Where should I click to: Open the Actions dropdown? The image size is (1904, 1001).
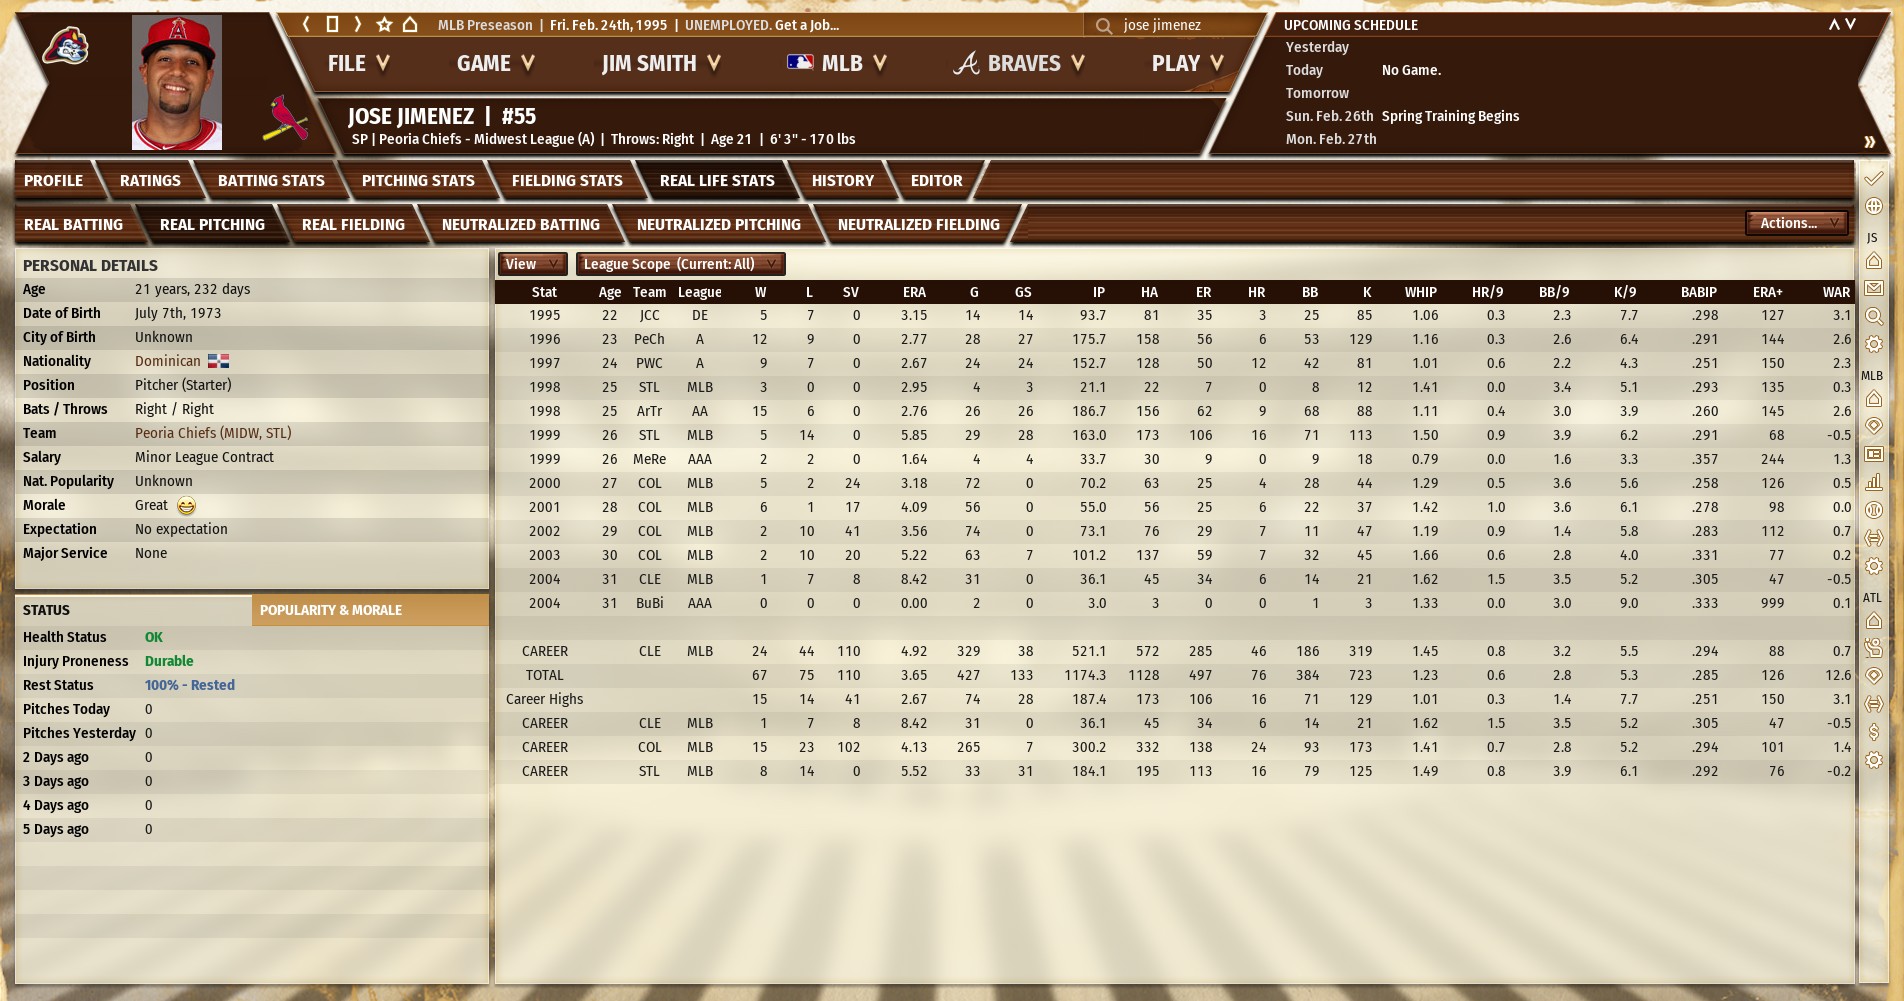1797,223
